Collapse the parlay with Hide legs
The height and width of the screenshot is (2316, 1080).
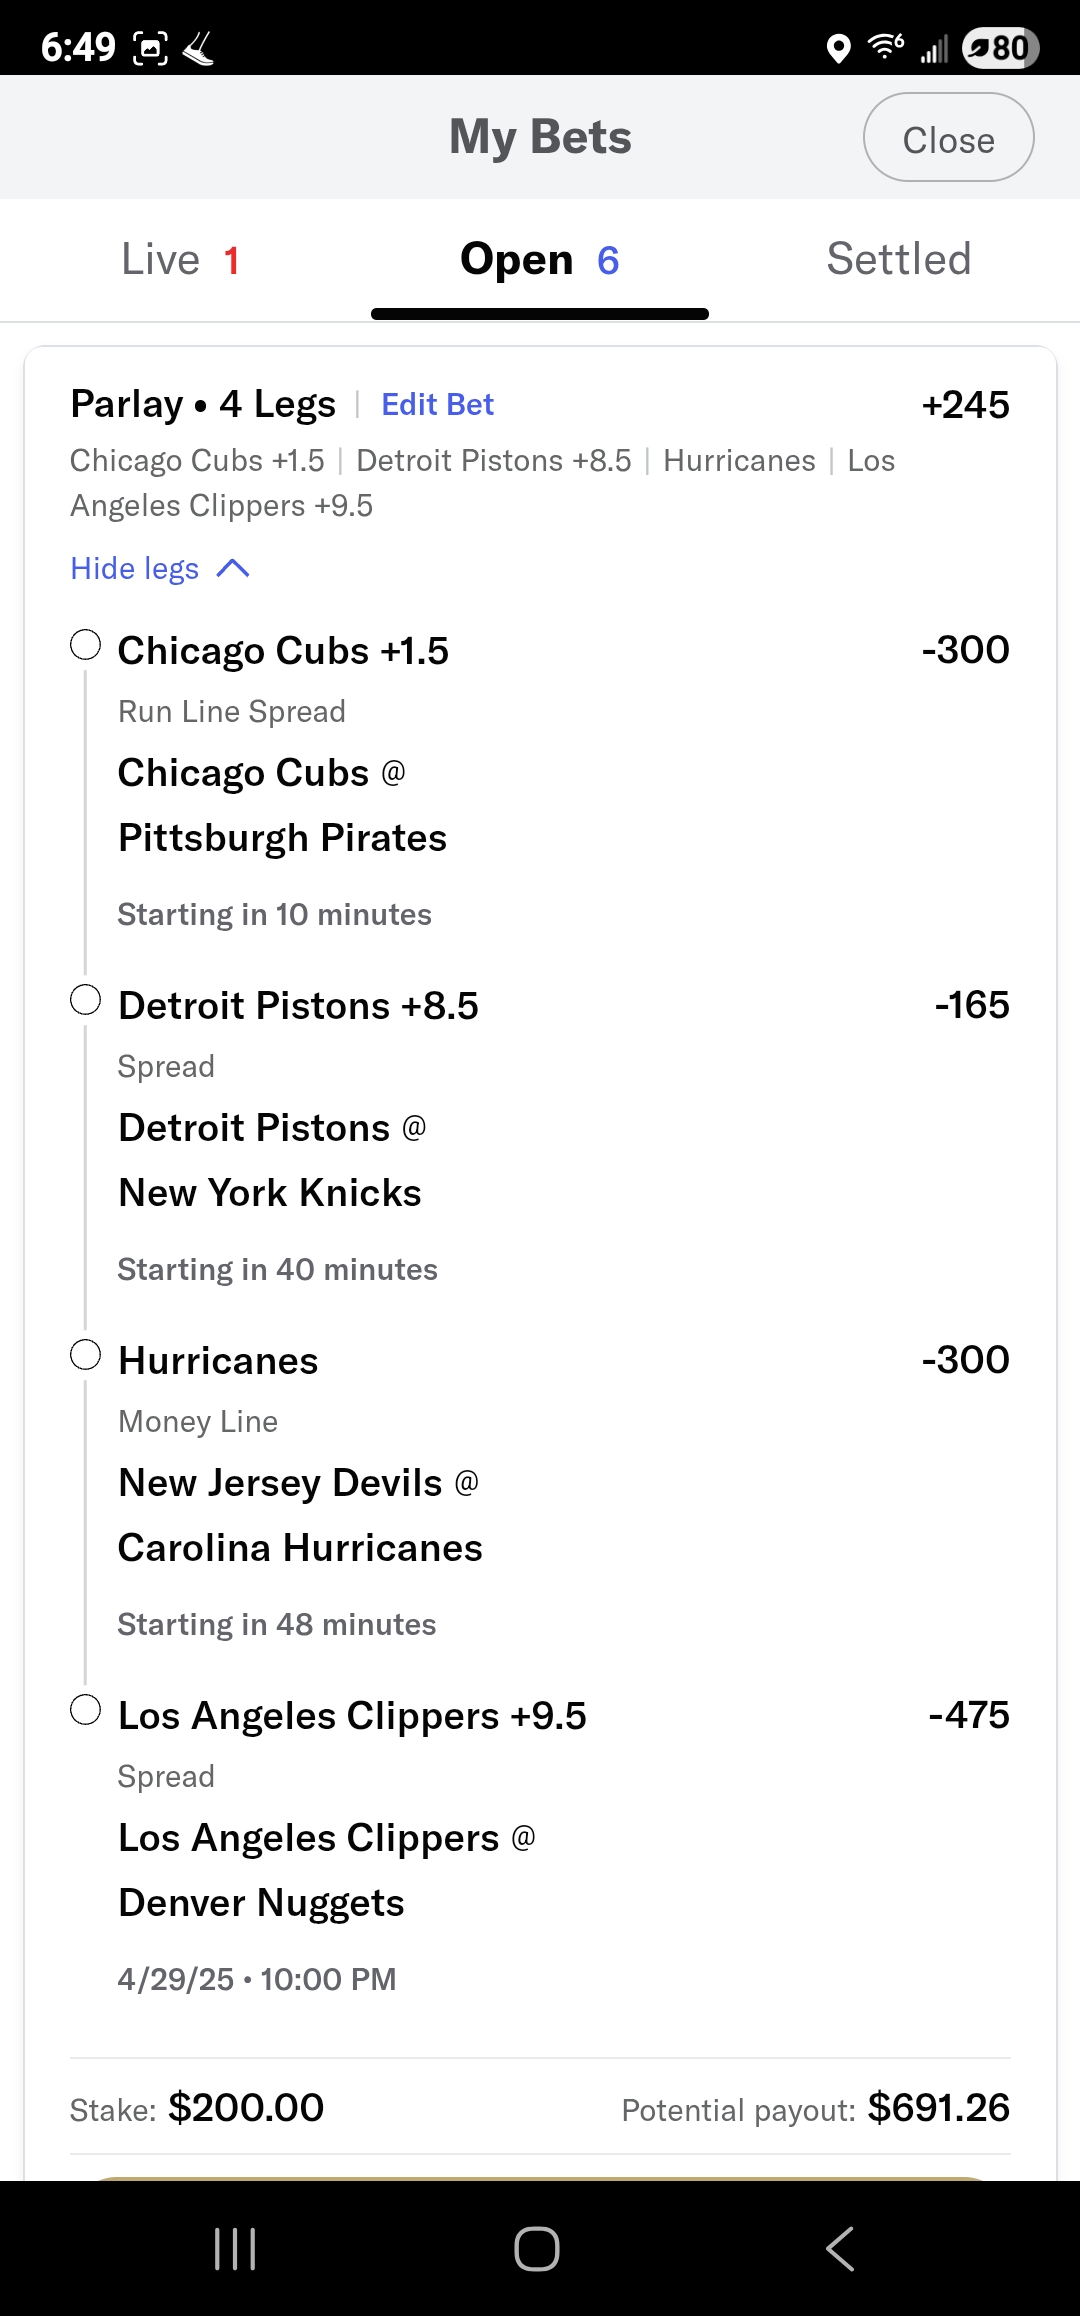click(135, 569)
